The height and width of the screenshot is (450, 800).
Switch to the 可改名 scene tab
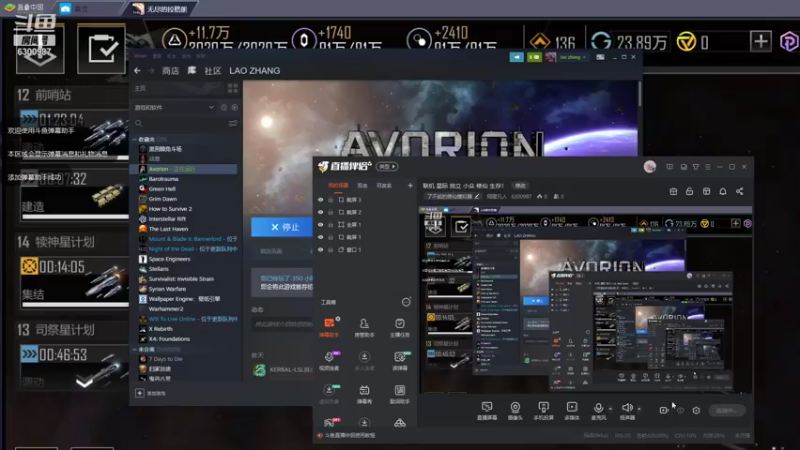click(x=384, y=186)
